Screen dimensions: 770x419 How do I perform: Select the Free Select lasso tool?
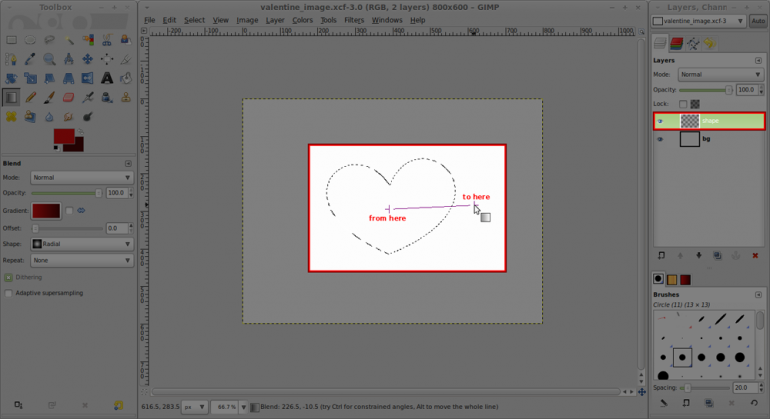click(50, 40)
